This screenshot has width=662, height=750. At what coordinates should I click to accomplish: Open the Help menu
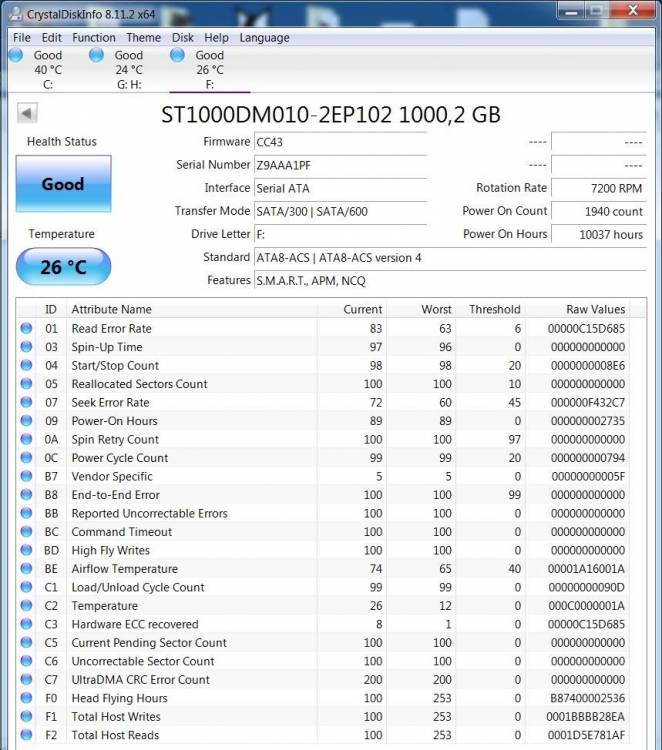[216, 38]
